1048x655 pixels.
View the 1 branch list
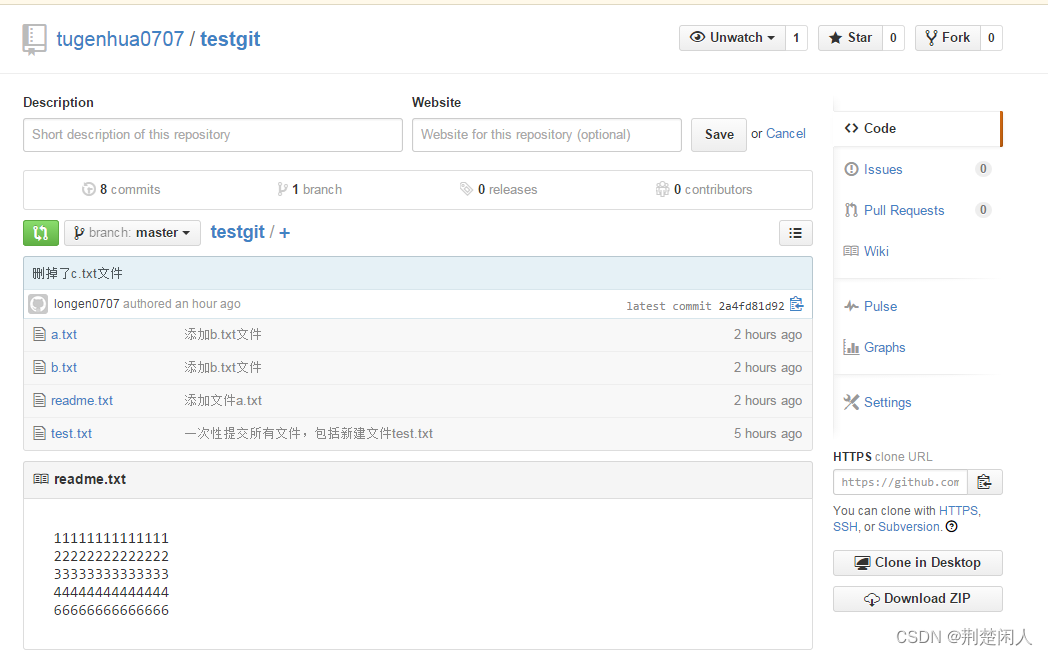pos(309,189)
